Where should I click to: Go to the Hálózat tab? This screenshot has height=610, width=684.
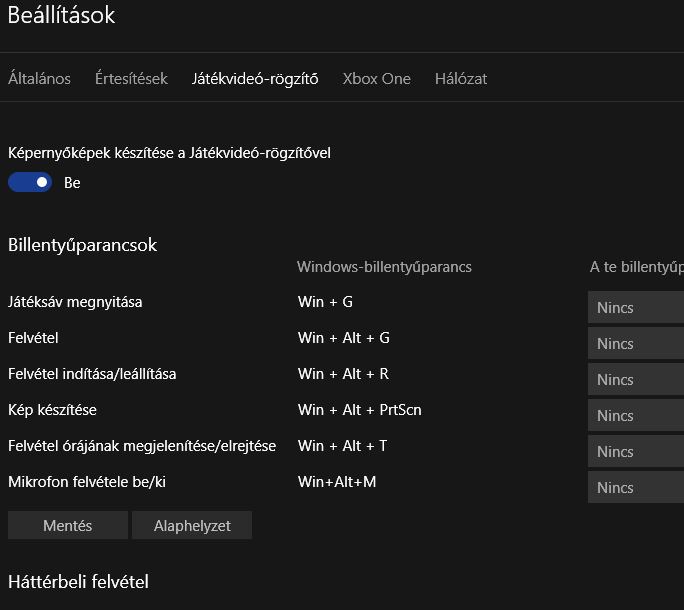(x=461, y=79)
